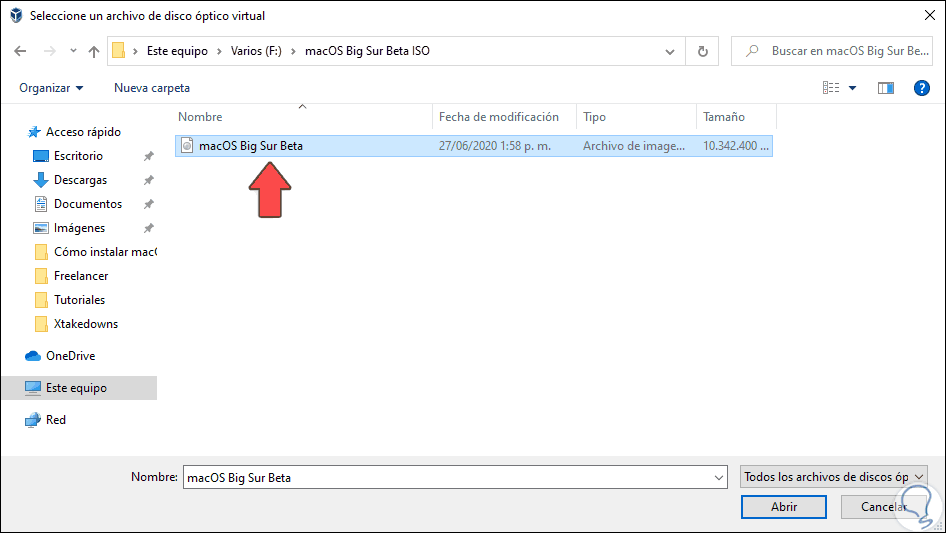Refresh the current folder view
The height and width of the screenshot is (533, 946).
click(x=702, y=51)
